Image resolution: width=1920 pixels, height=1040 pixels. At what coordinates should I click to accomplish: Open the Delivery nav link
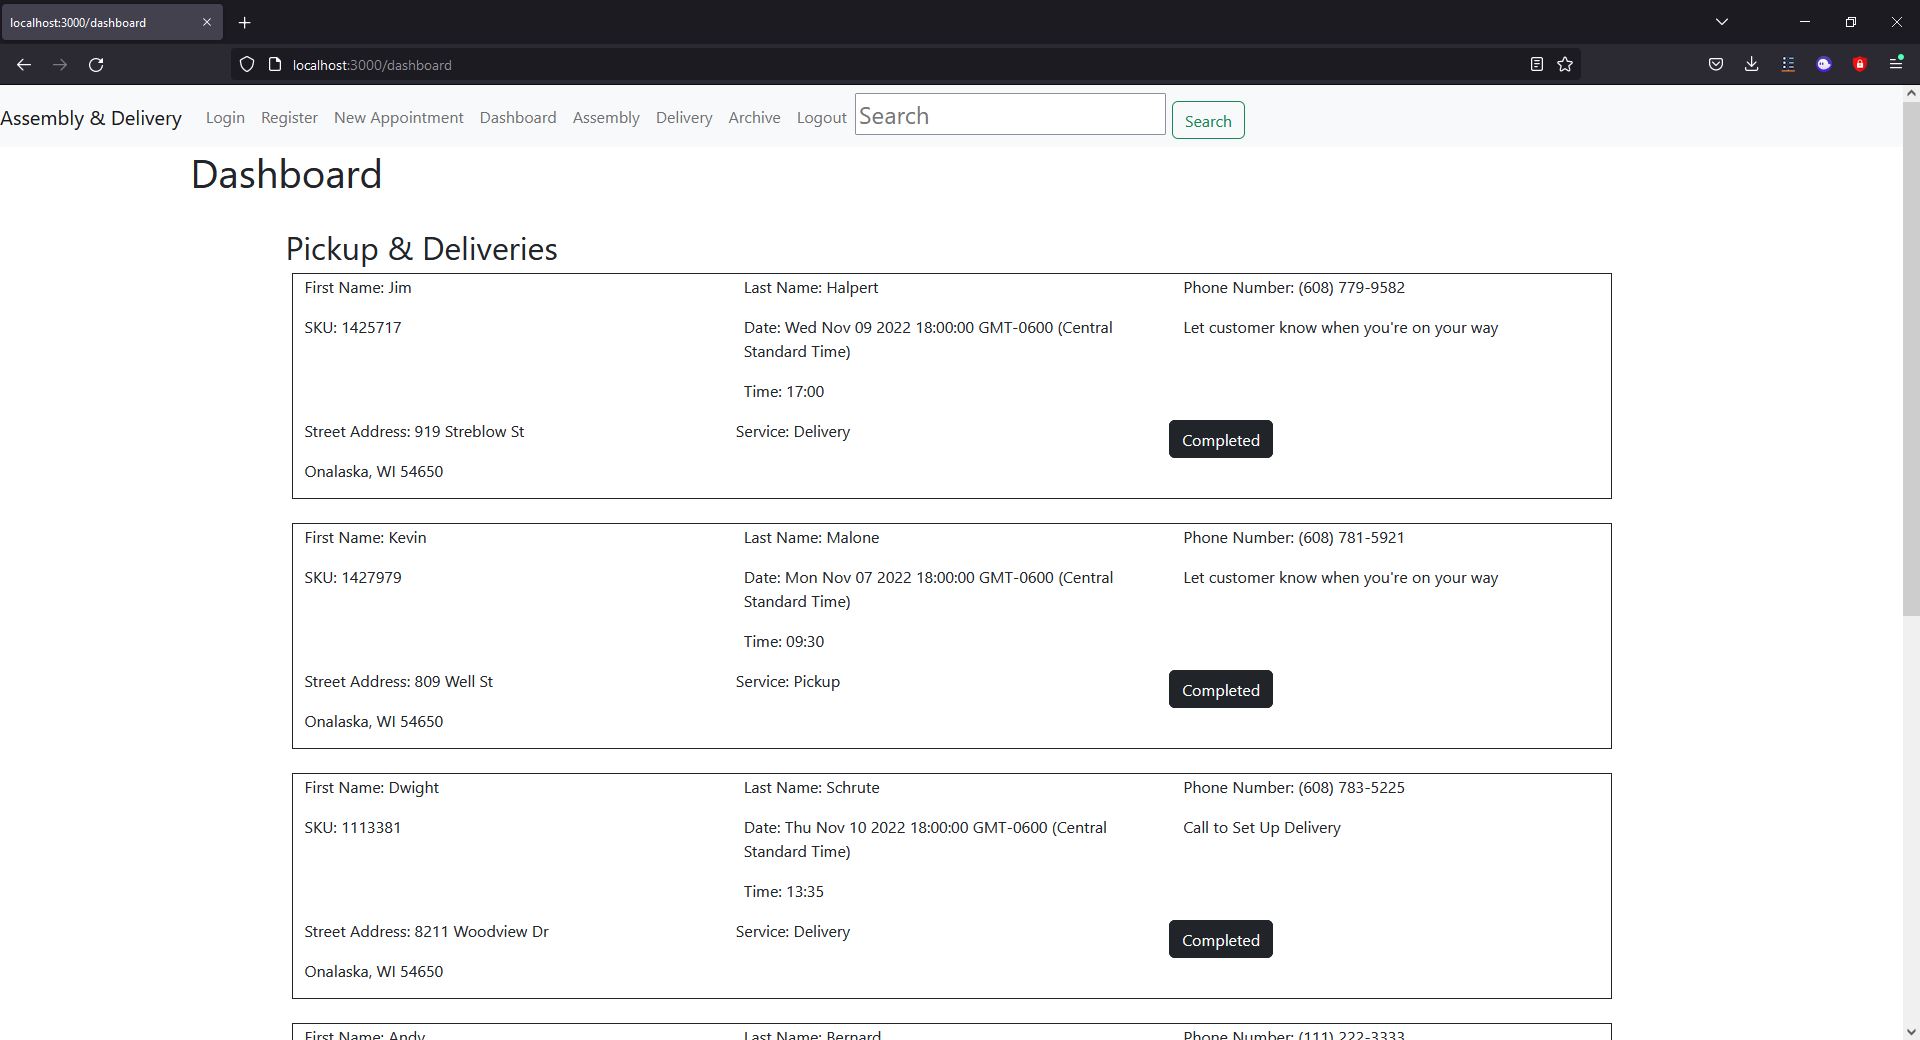pos(684,118)
